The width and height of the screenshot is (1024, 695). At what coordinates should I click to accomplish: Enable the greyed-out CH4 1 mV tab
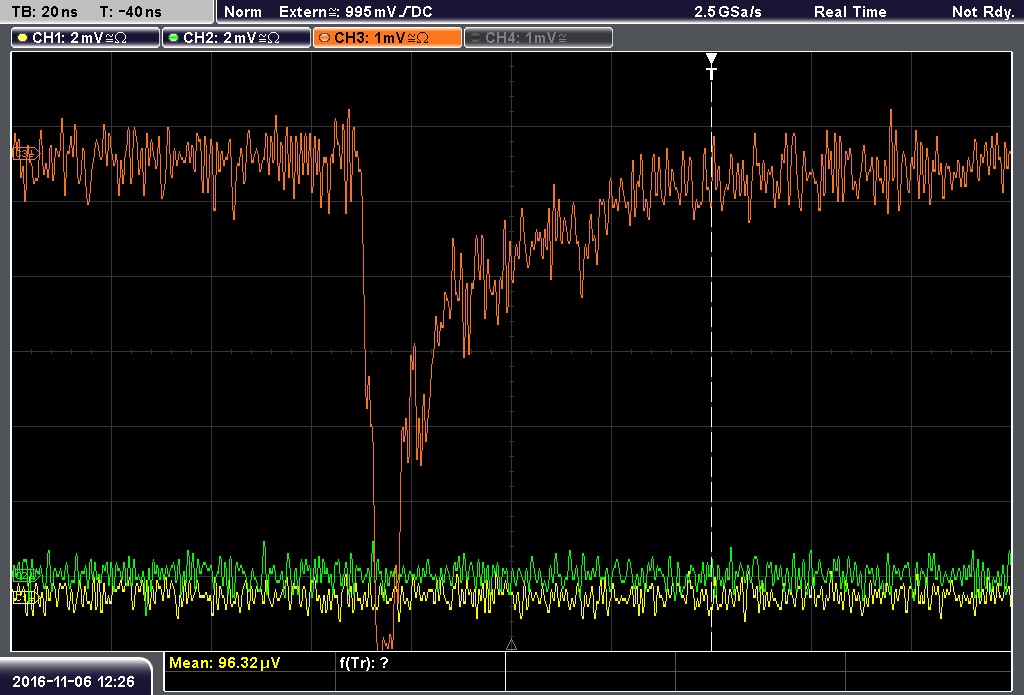[538, 38]
